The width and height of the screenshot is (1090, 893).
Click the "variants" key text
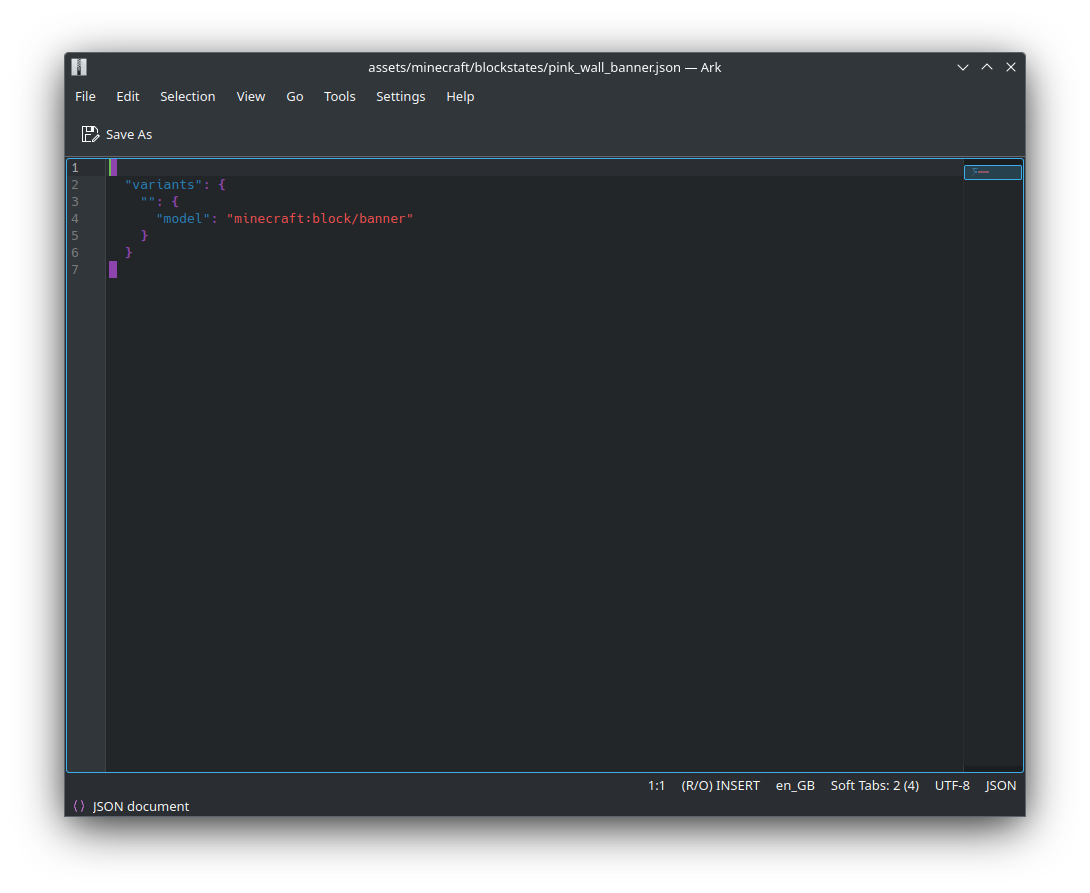(163, 185)
